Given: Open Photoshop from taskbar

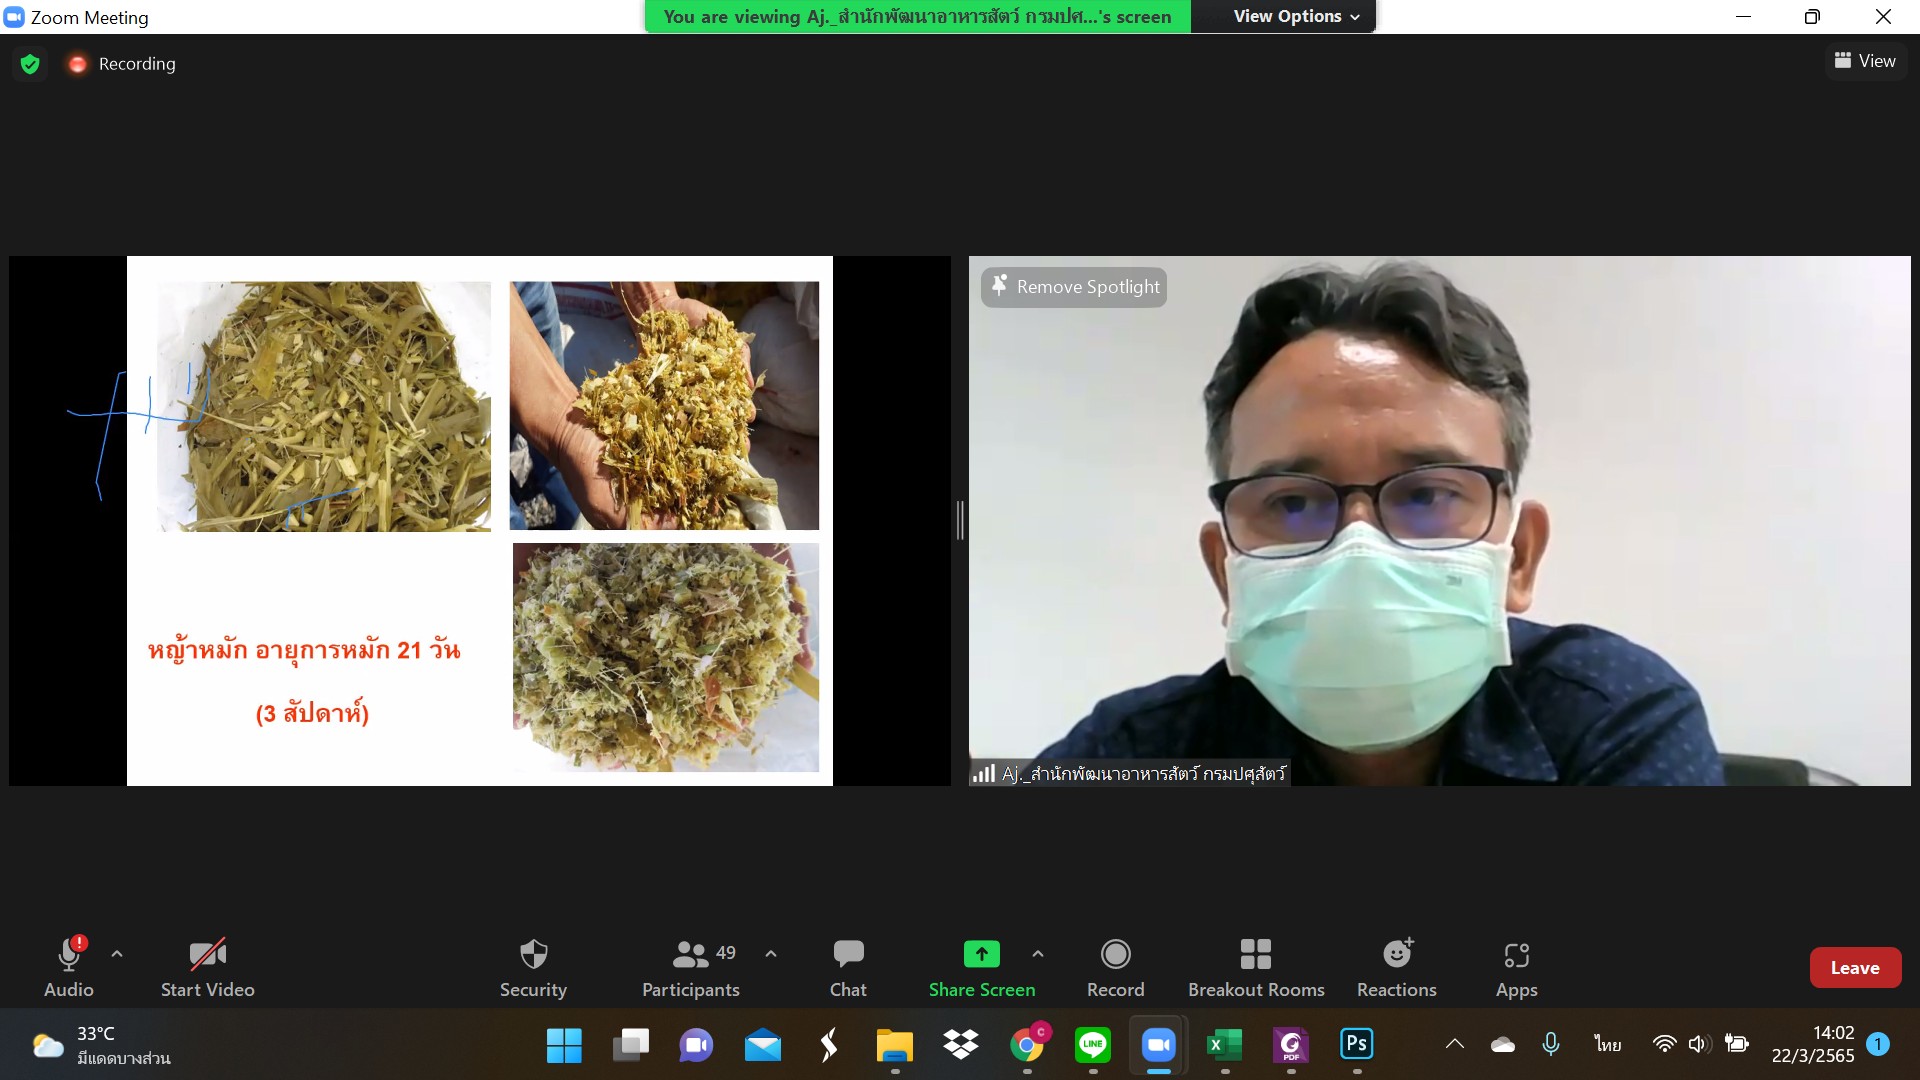Looking at the screenshot, I should [x=1356, y=1045].
